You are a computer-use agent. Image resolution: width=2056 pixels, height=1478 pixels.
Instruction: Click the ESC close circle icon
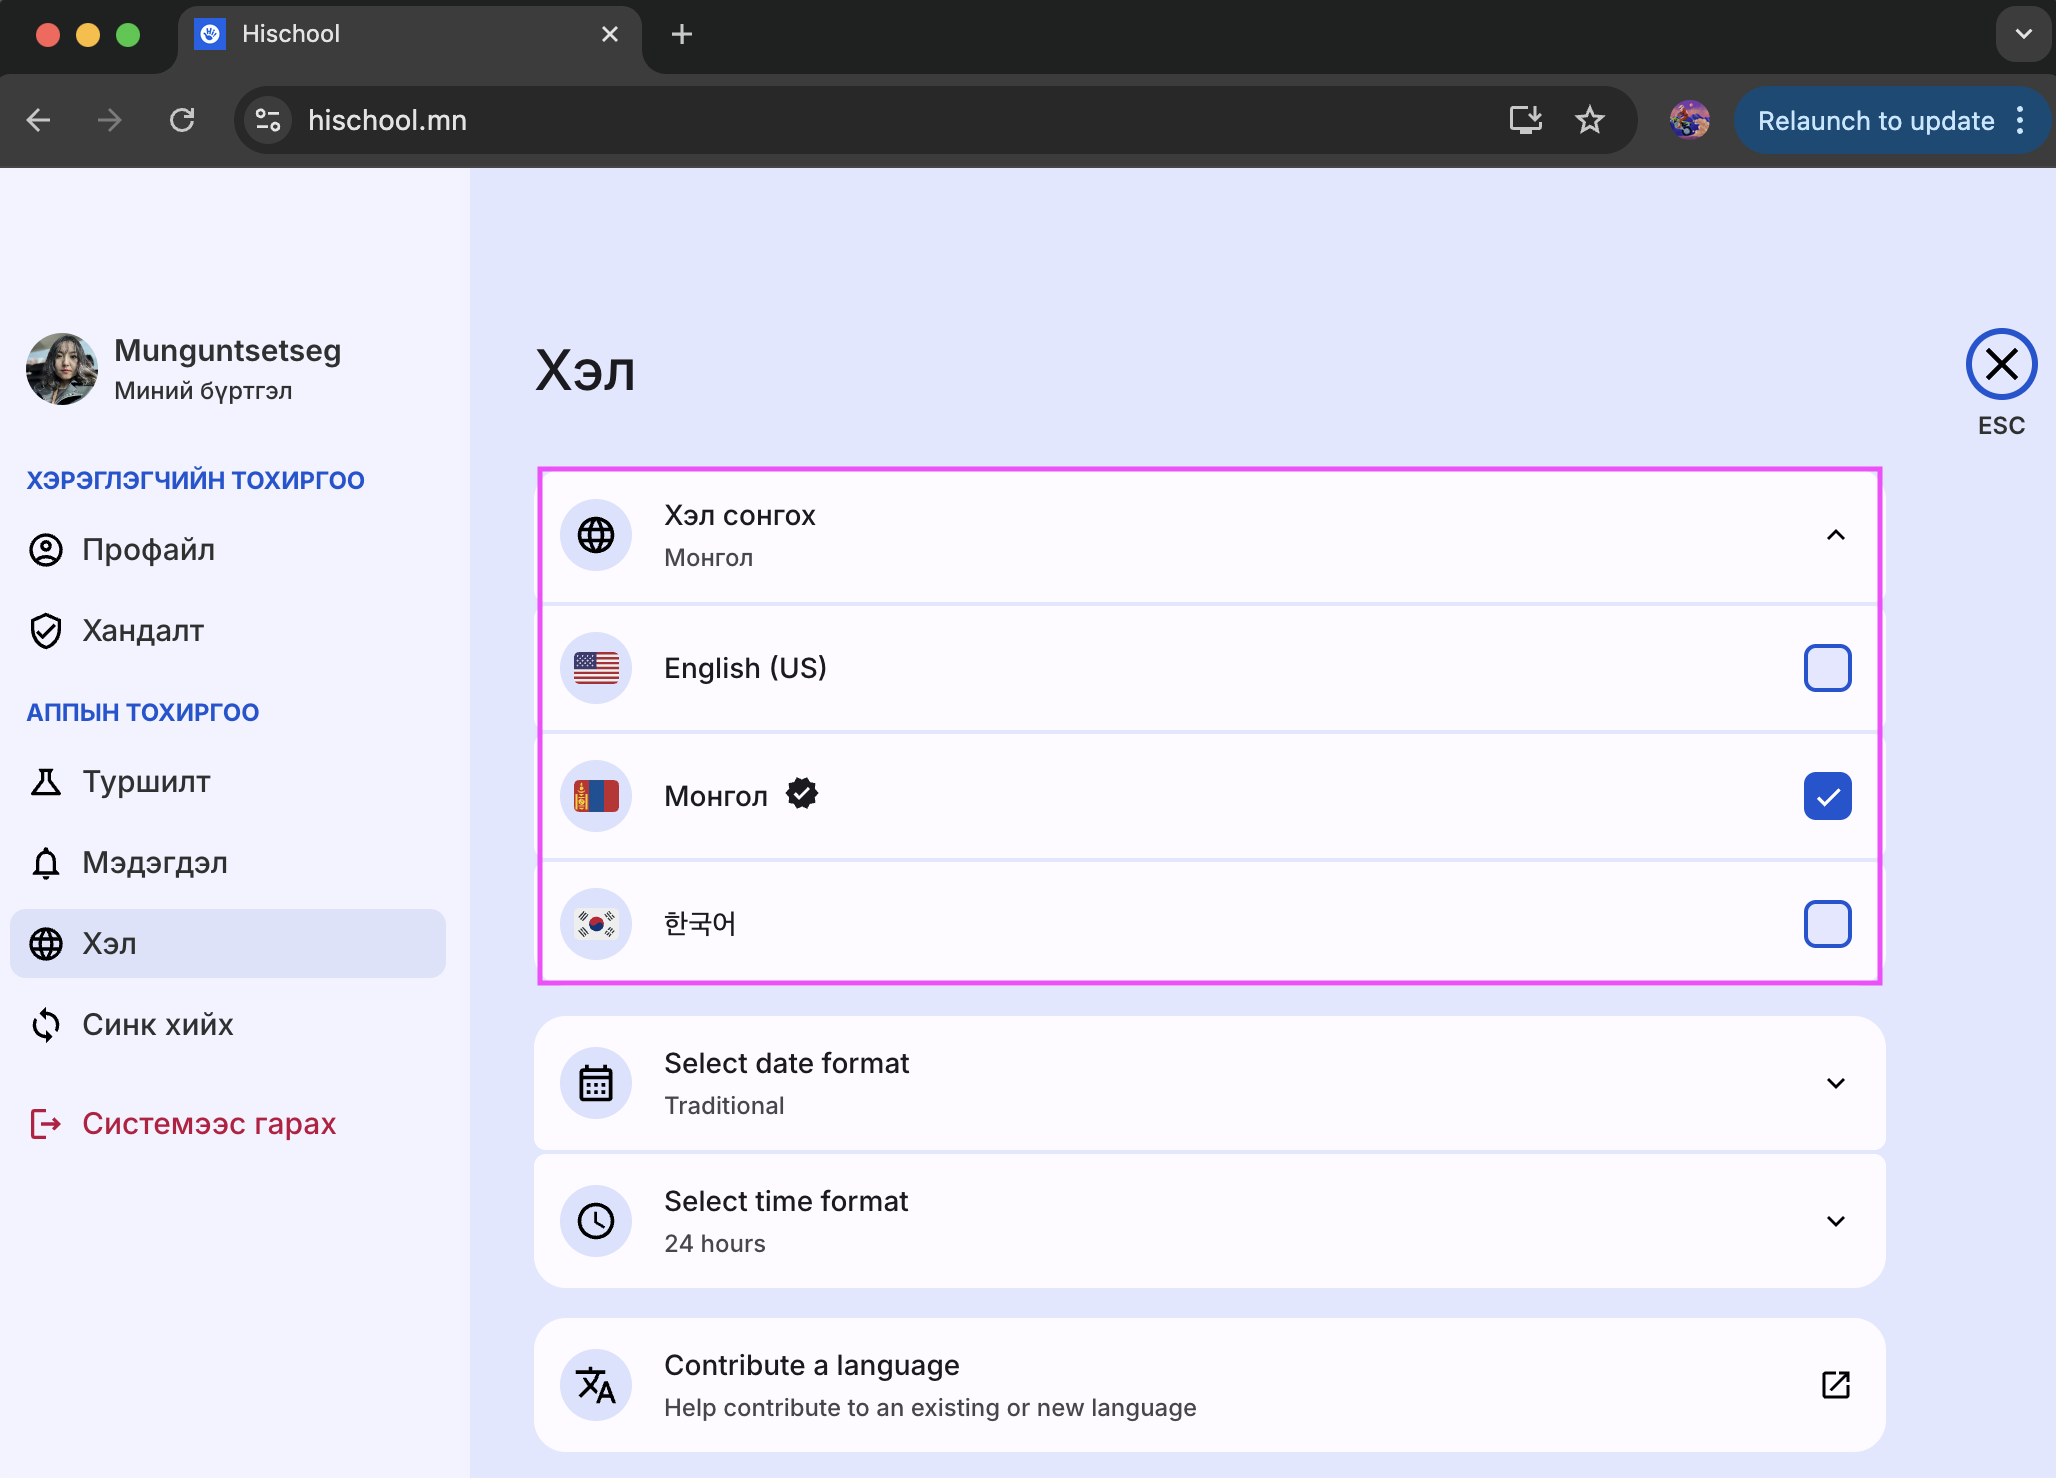pyautogui.click(x=2001, y=364)
